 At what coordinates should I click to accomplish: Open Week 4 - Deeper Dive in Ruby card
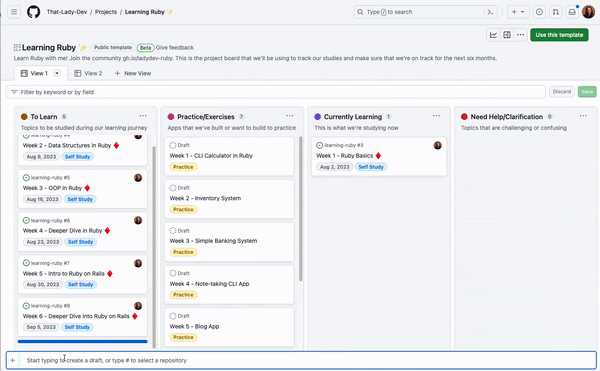tap(62, 231)
